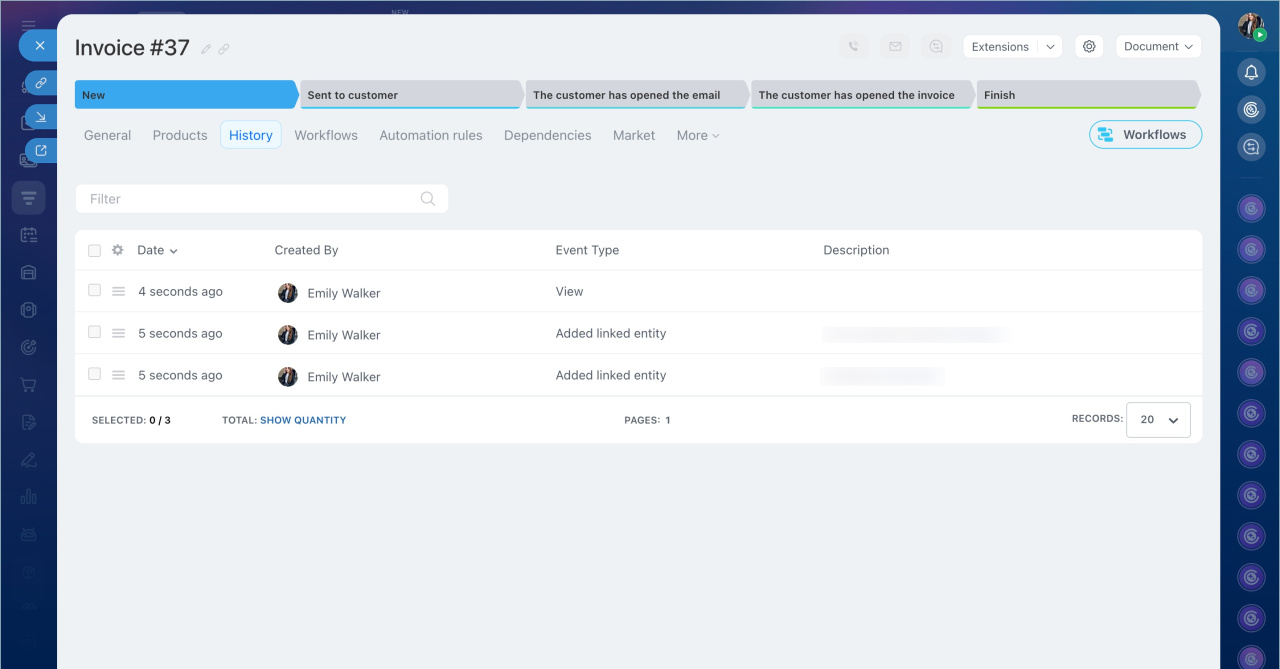Open the row menu for the View event
1280x669 pixels.
click(118, 292)
